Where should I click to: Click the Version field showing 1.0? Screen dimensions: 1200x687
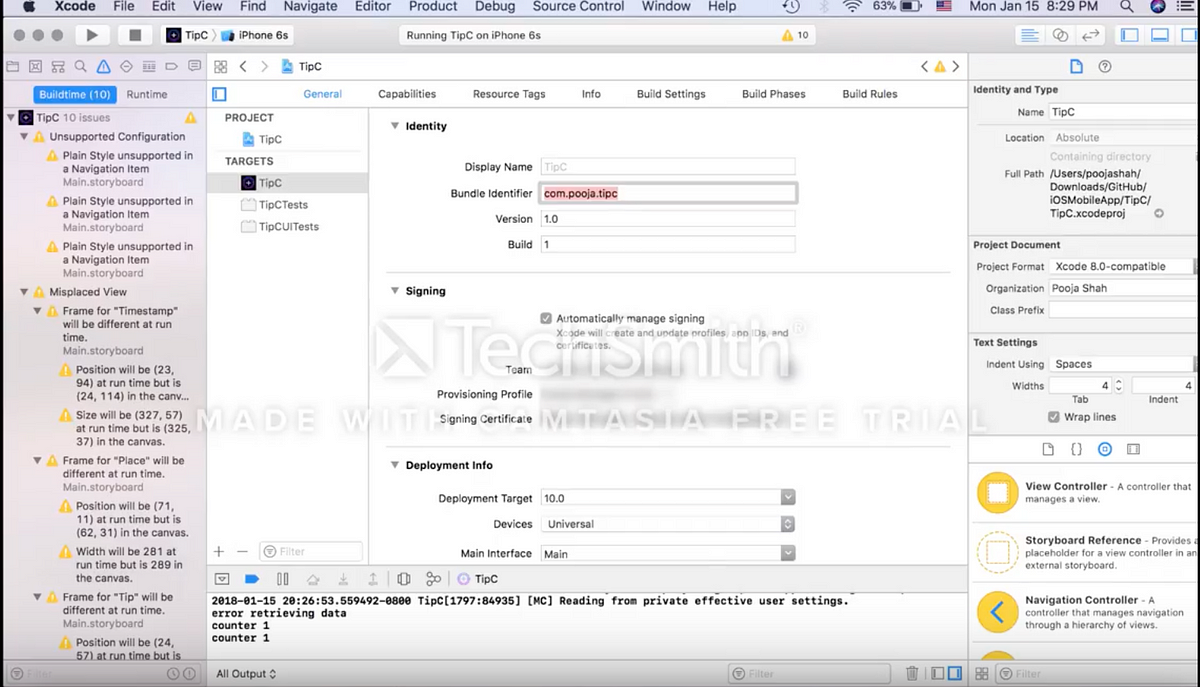click(x=668, y=219)
